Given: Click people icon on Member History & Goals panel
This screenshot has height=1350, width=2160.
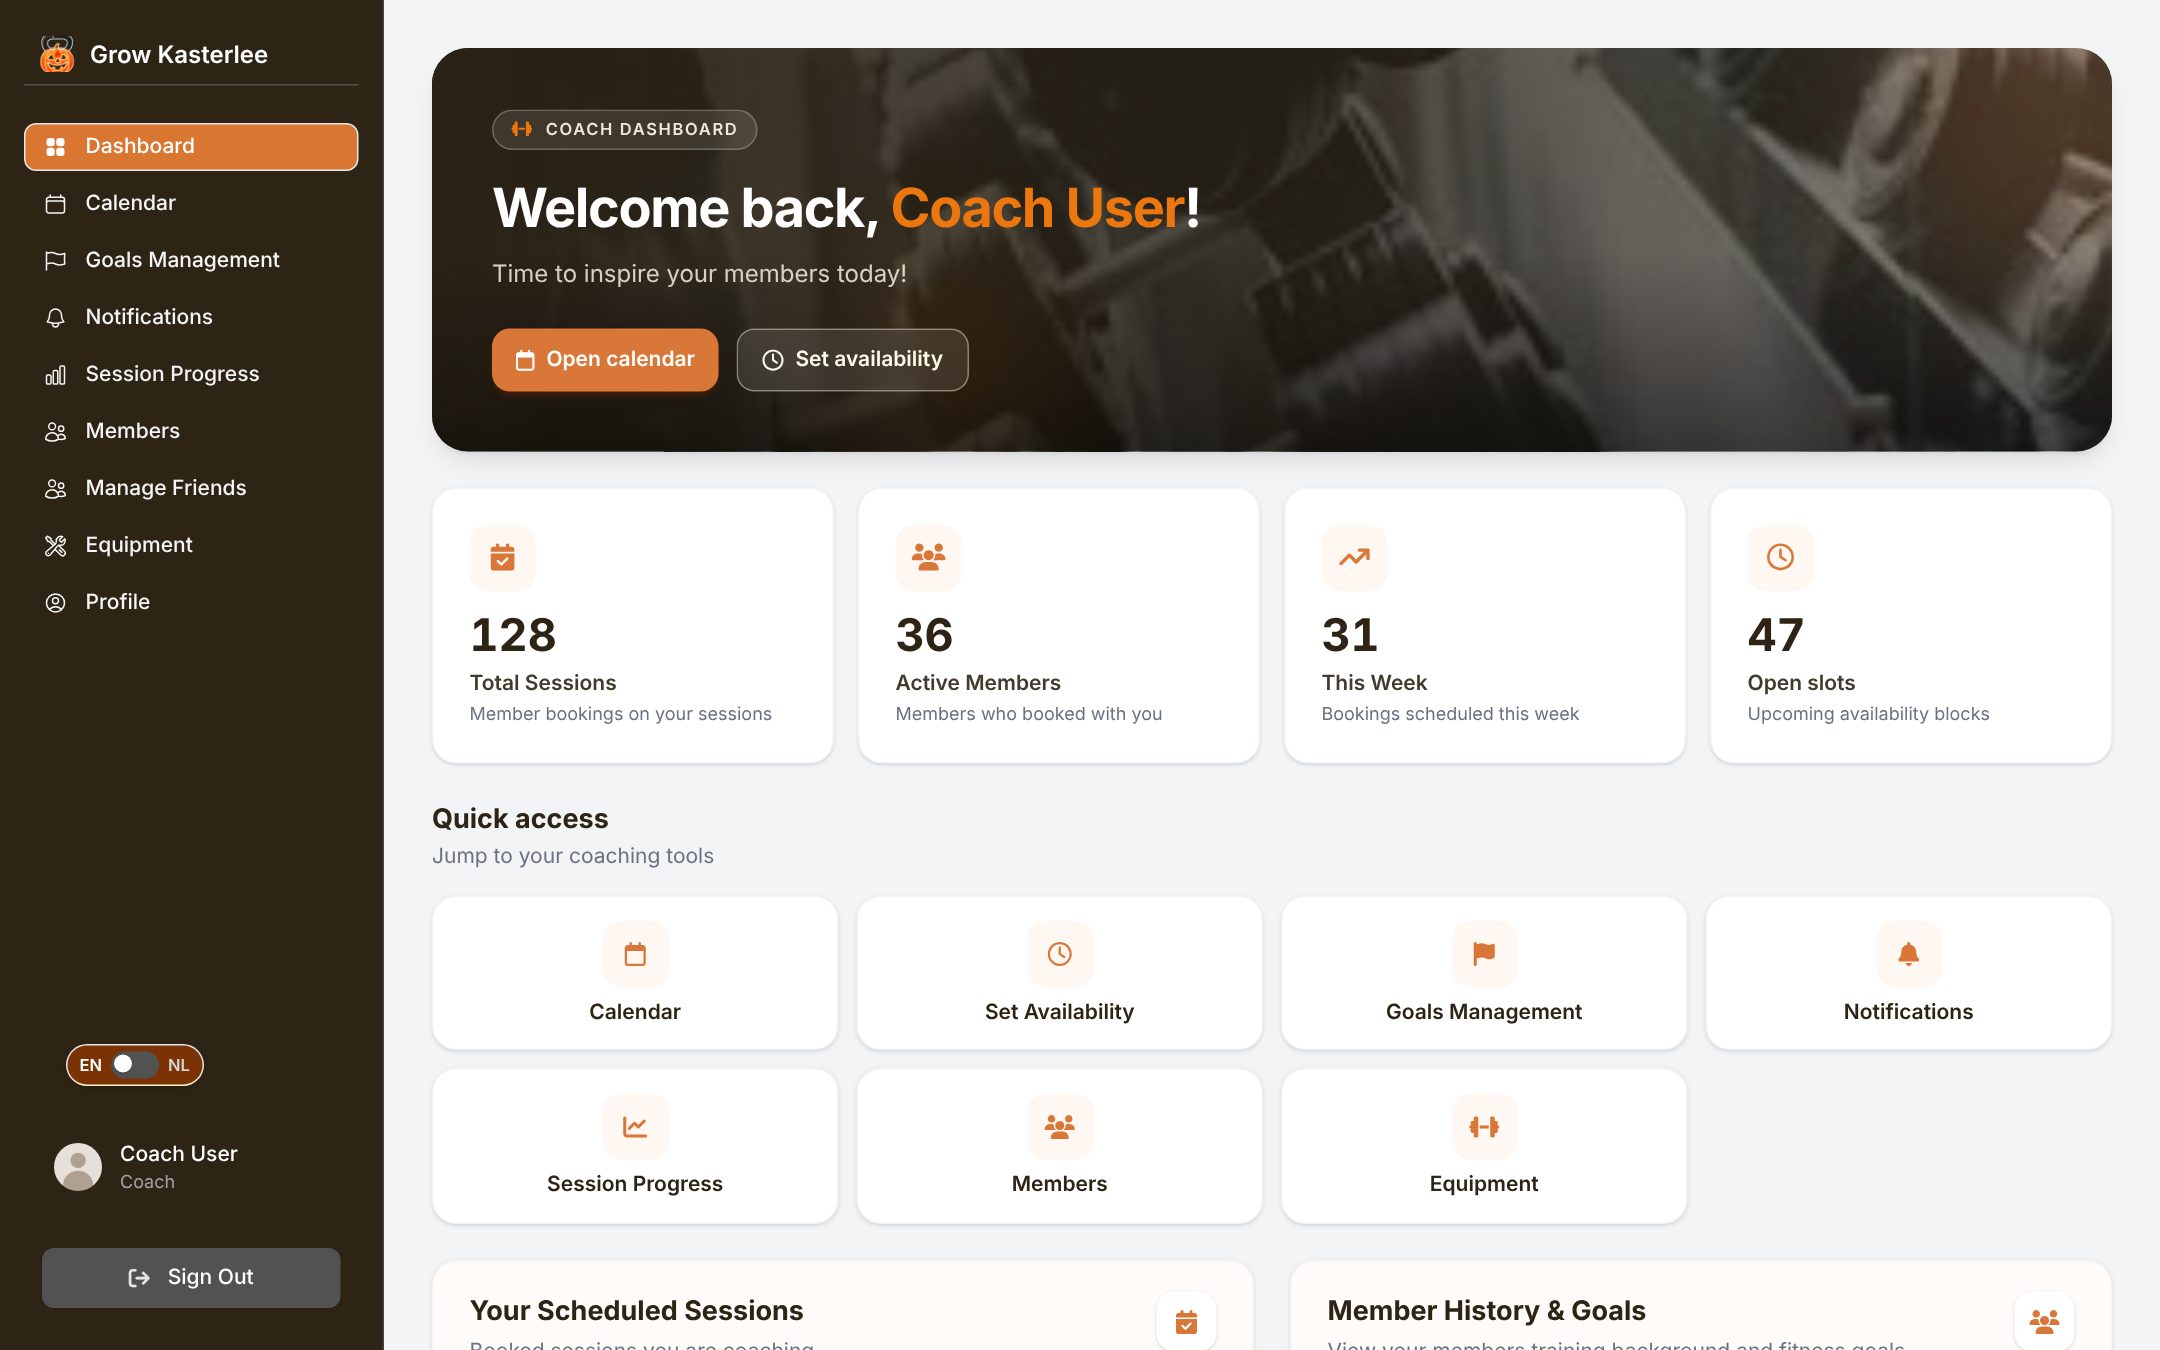Looking at the screenshot, I should click(2044, 1322).
